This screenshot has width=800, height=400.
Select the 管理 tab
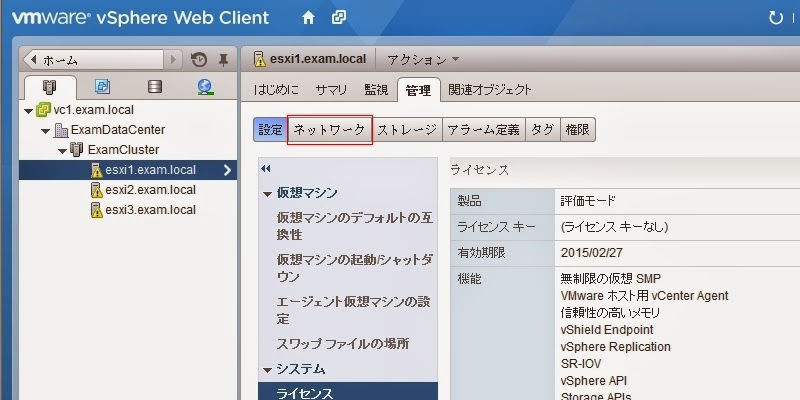418,90
